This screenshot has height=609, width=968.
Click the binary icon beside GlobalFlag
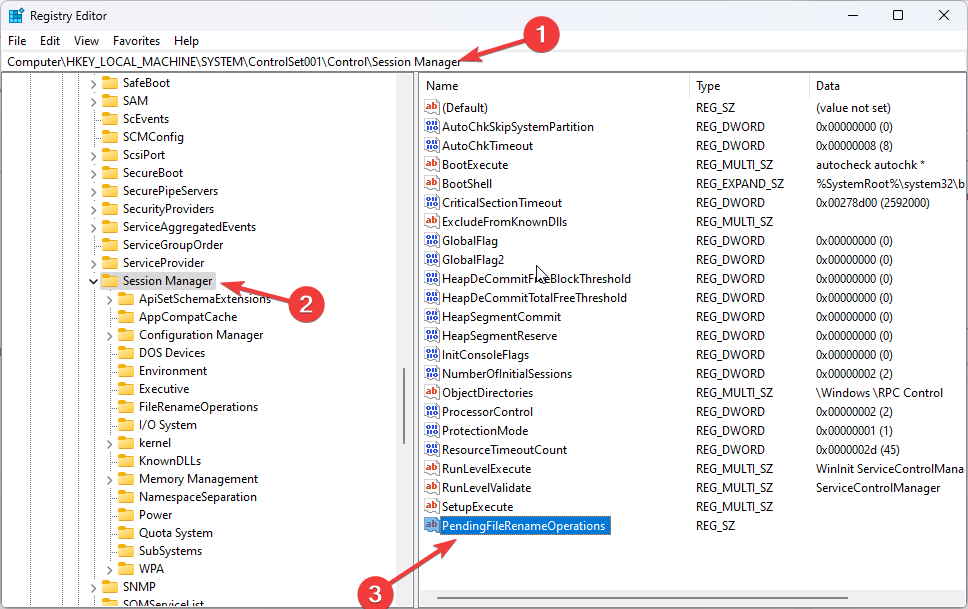pyautogui.click(x=432, y=240)
